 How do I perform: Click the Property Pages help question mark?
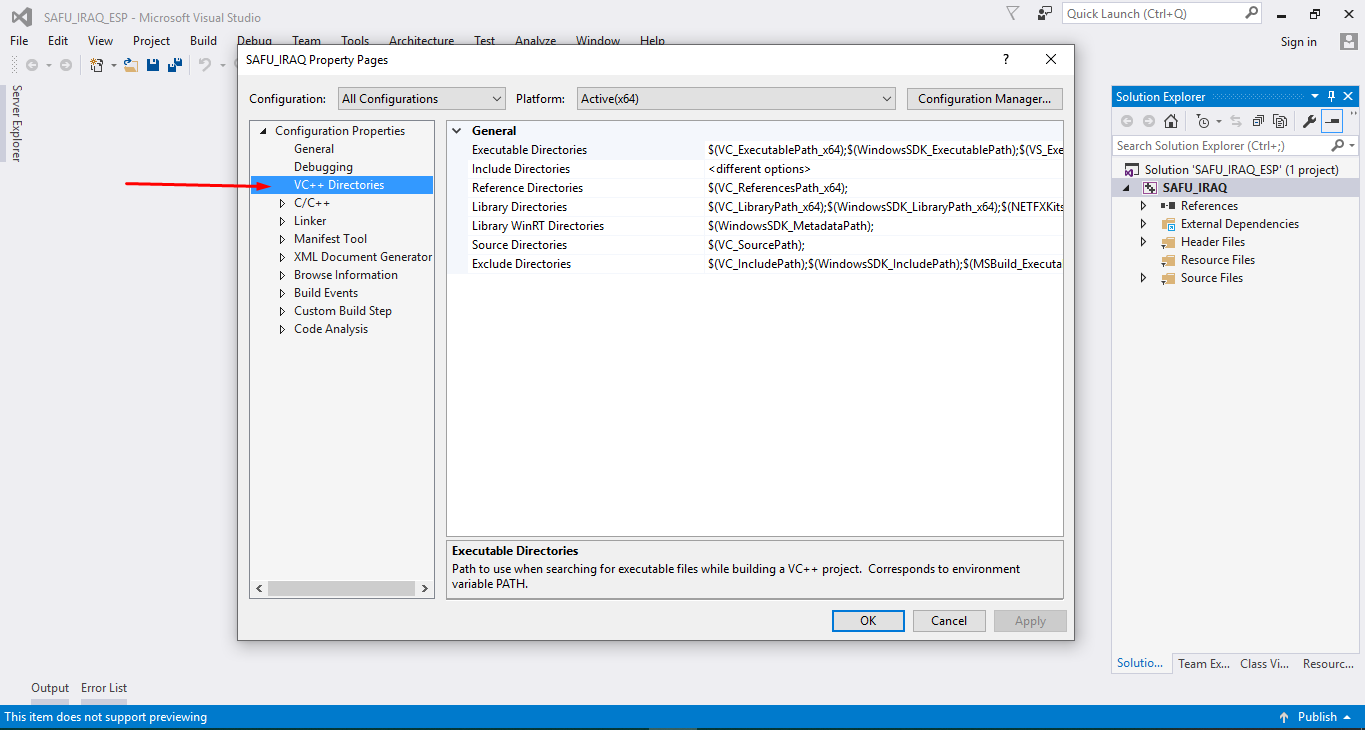tap(1006, 59)
